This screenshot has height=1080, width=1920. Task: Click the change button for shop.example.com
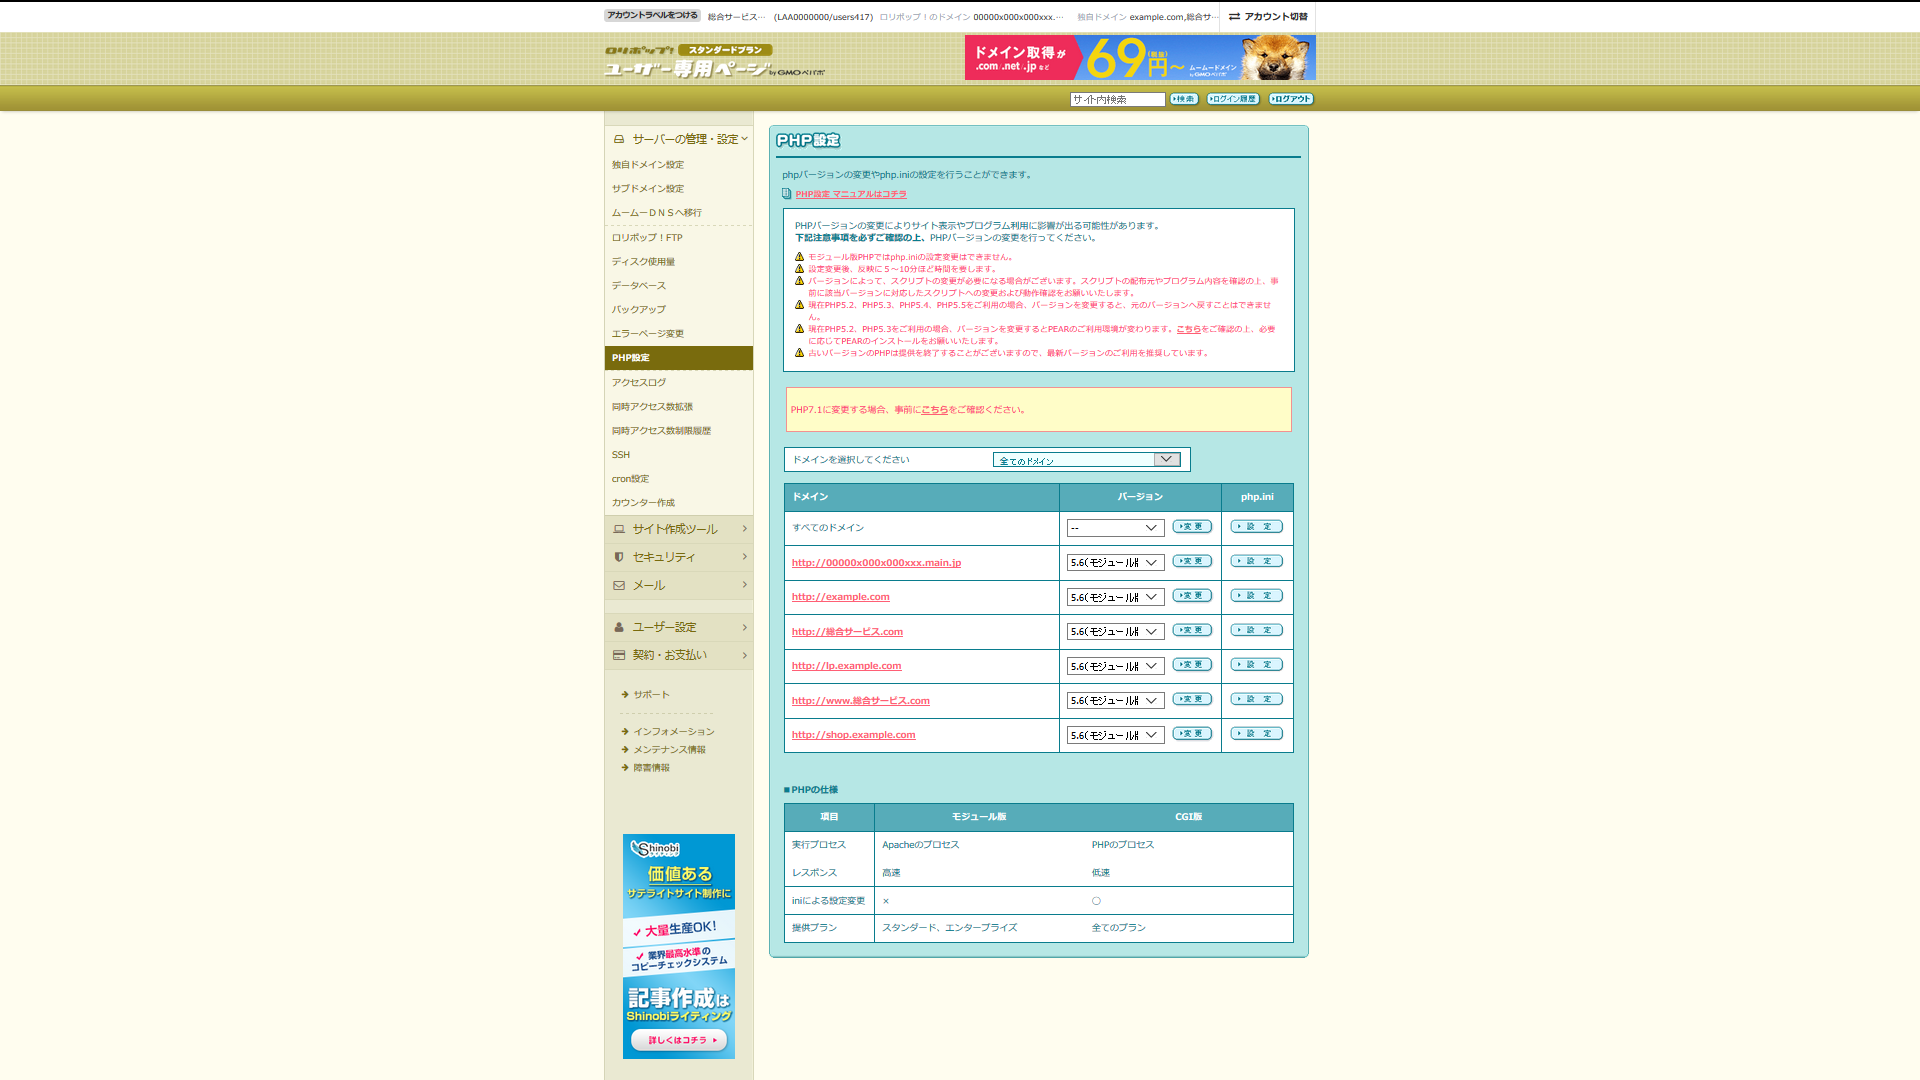pyautogui.click(x=1192, y=734)
